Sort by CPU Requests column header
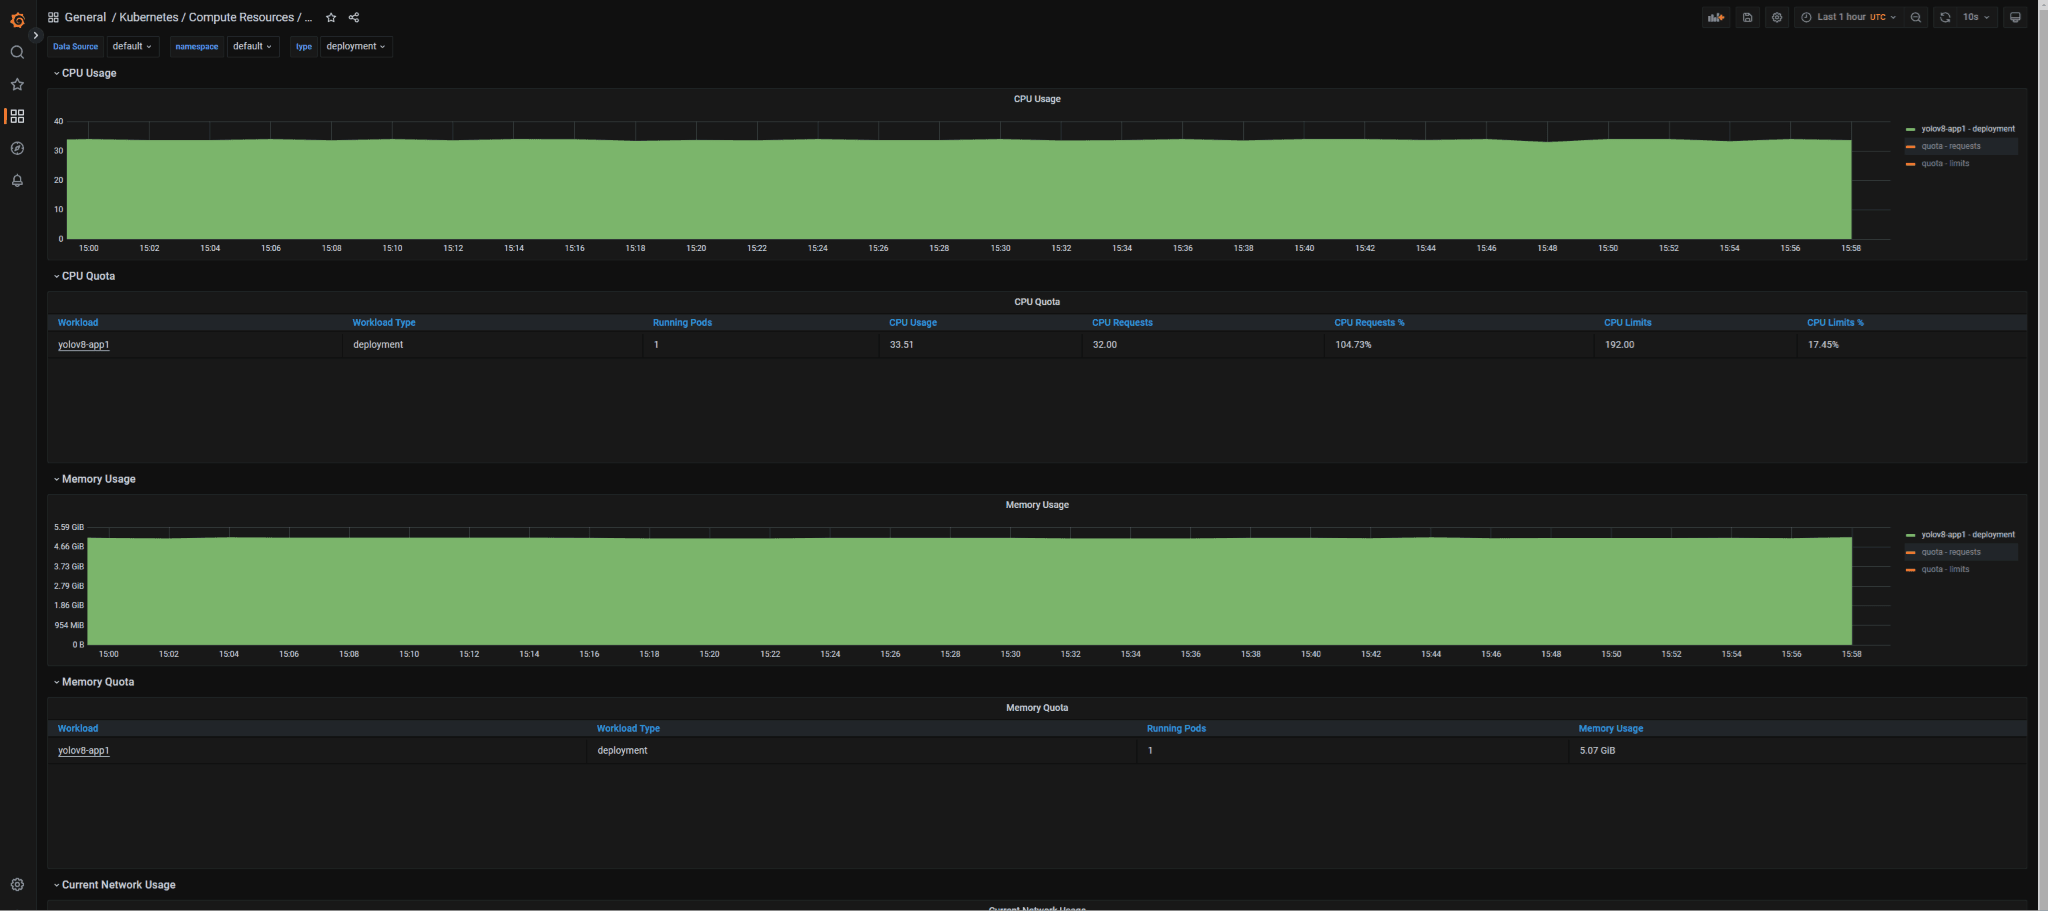Screen dimensions: 2048x911 tap(1122, 323)
